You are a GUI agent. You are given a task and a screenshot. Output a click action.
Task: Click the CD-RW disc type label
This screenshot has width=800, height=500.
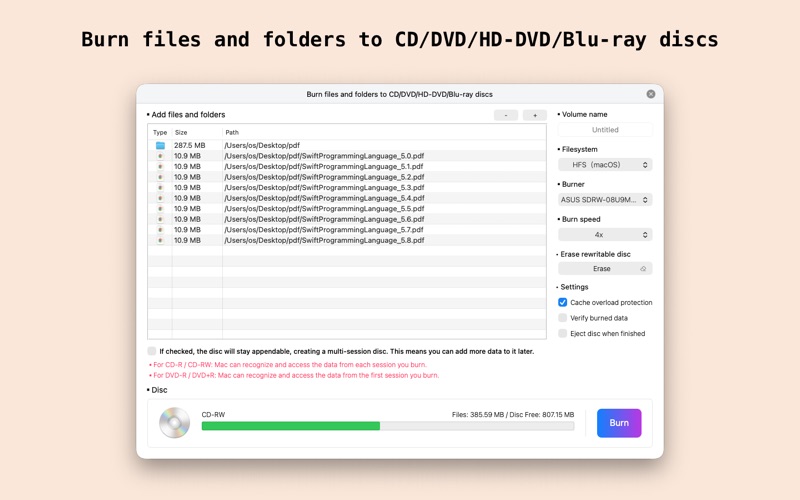213,415
